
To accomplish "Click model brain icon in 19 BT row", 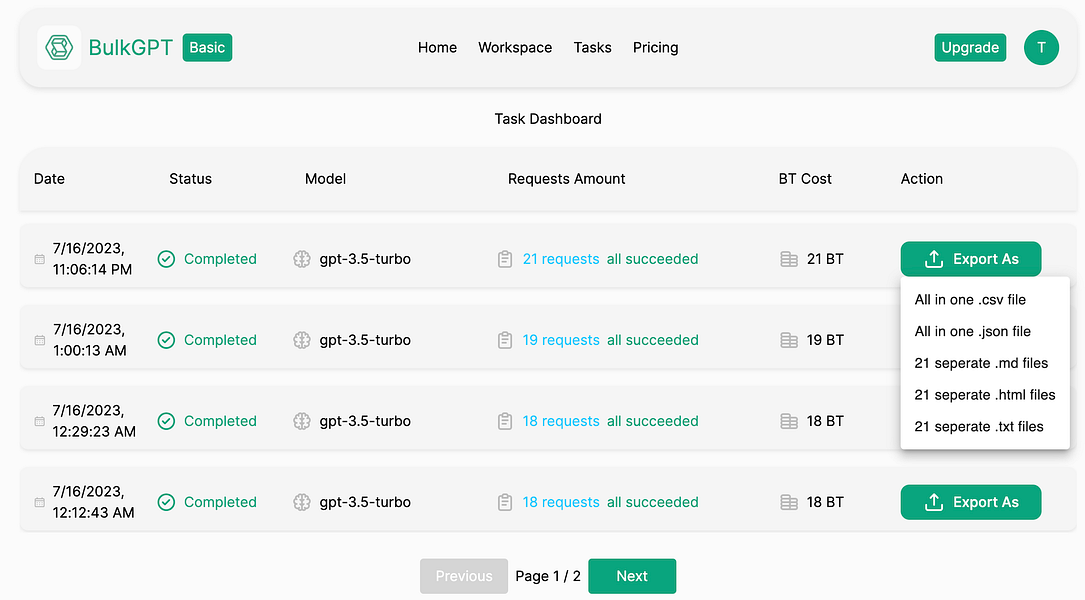I will coord(302,340).
